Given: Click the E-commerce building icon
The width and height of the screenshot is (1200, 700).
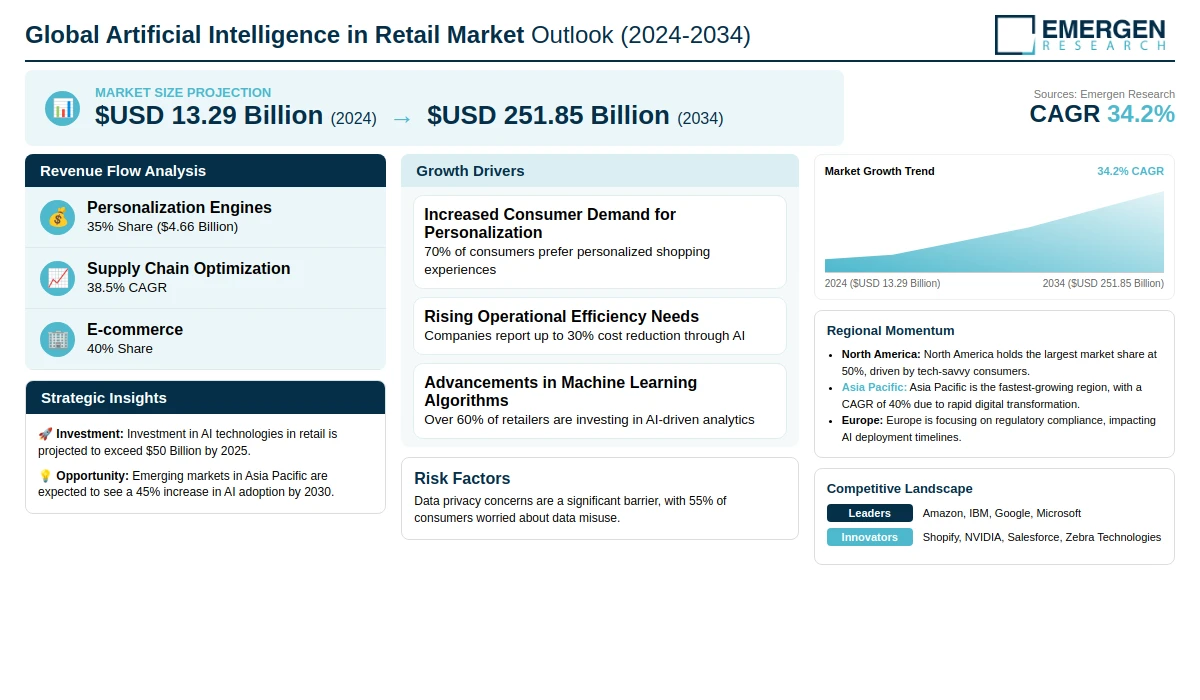Looking at the screenshot, I should pyautogui.click(x=58, y=339).
